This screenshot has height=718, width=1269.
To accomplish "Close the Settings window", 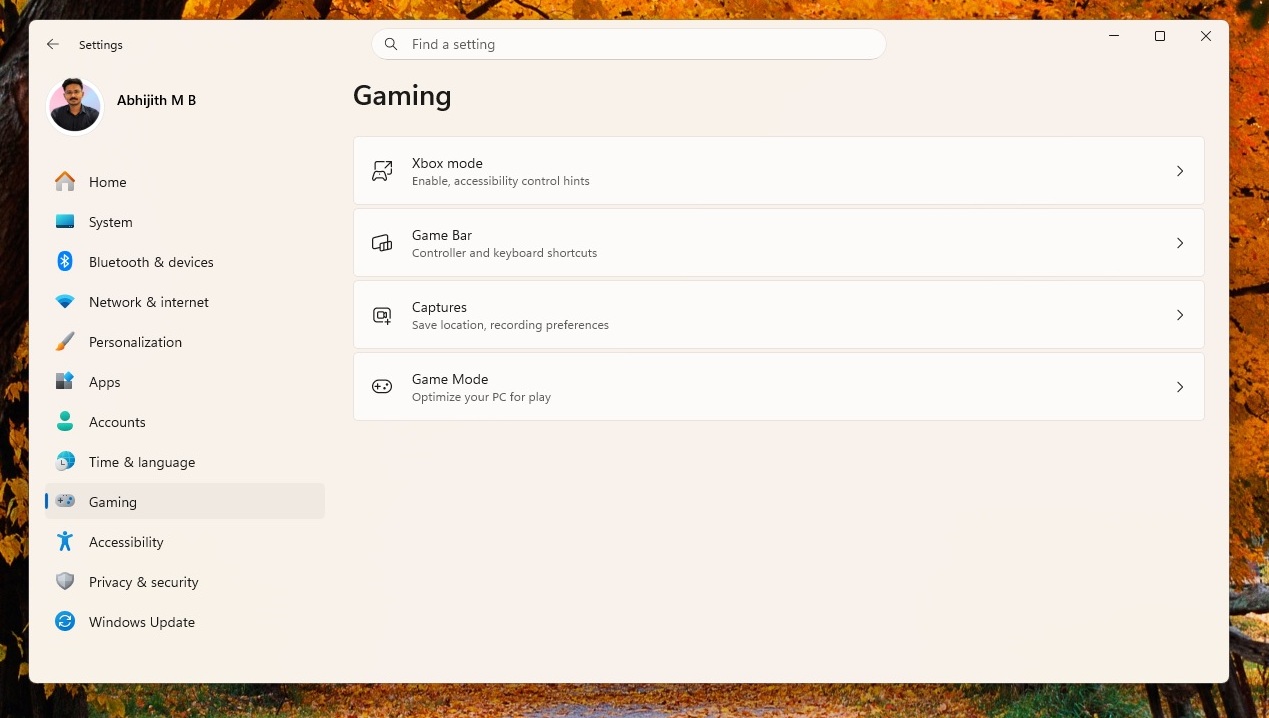I will (x=1206, y=36).
